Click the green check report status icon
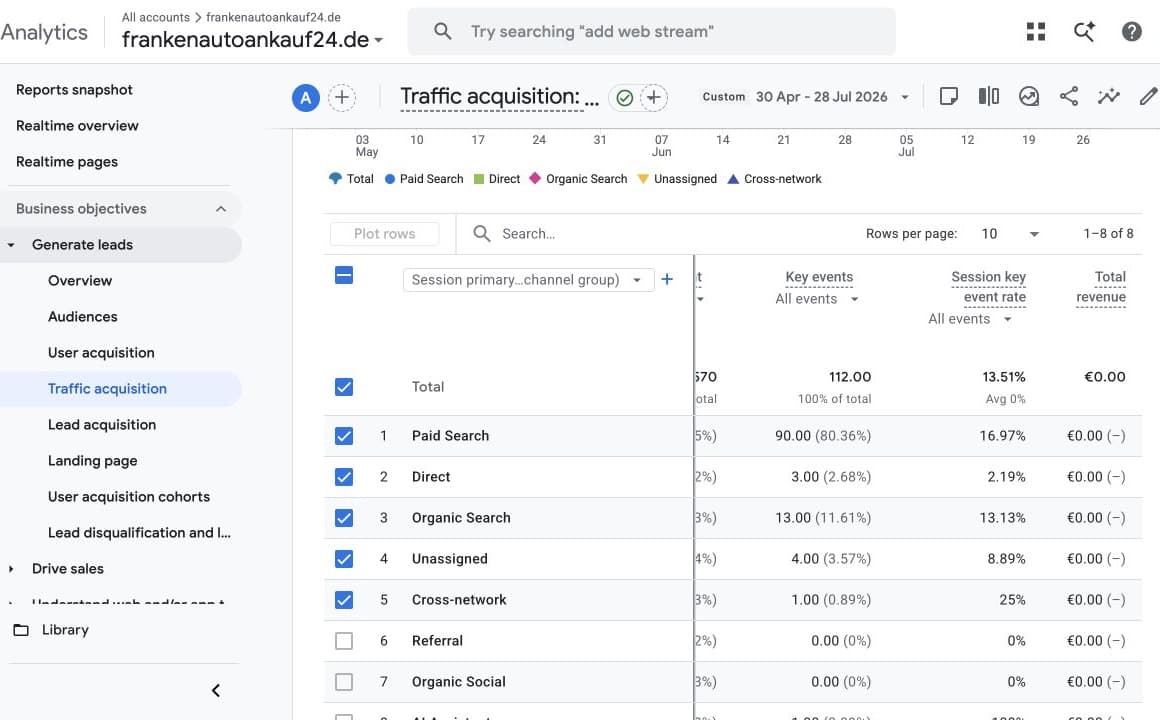 (x=624, y=98)
